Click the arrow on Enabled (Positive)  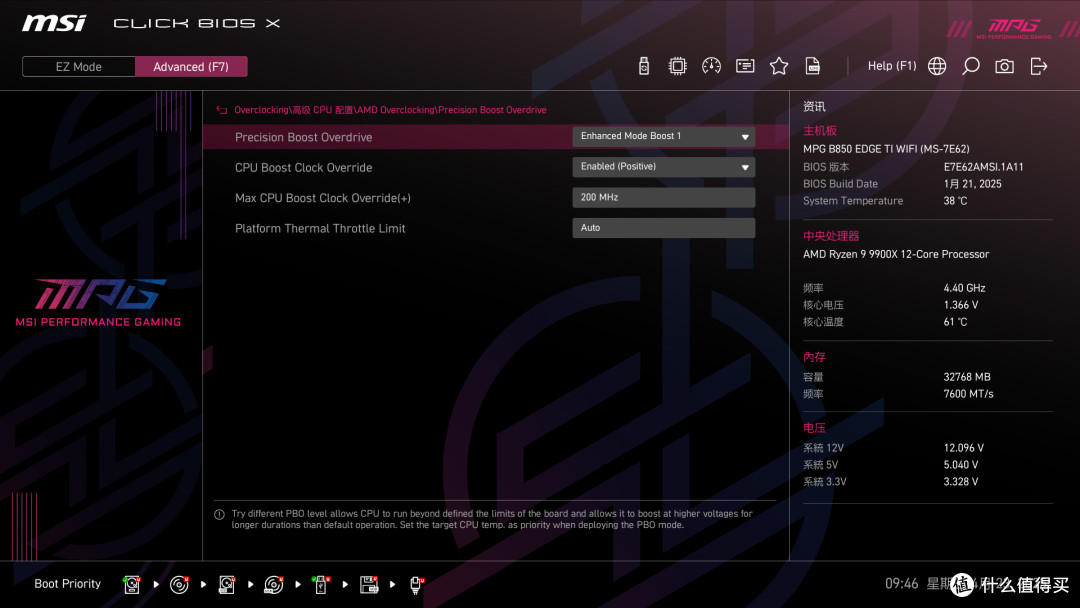[745, 167]
